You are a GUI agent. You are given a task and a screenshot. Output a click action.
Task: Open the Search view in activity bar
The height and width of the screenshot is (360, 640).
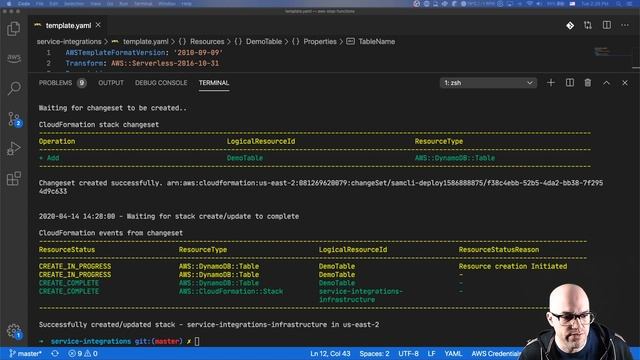14,88
